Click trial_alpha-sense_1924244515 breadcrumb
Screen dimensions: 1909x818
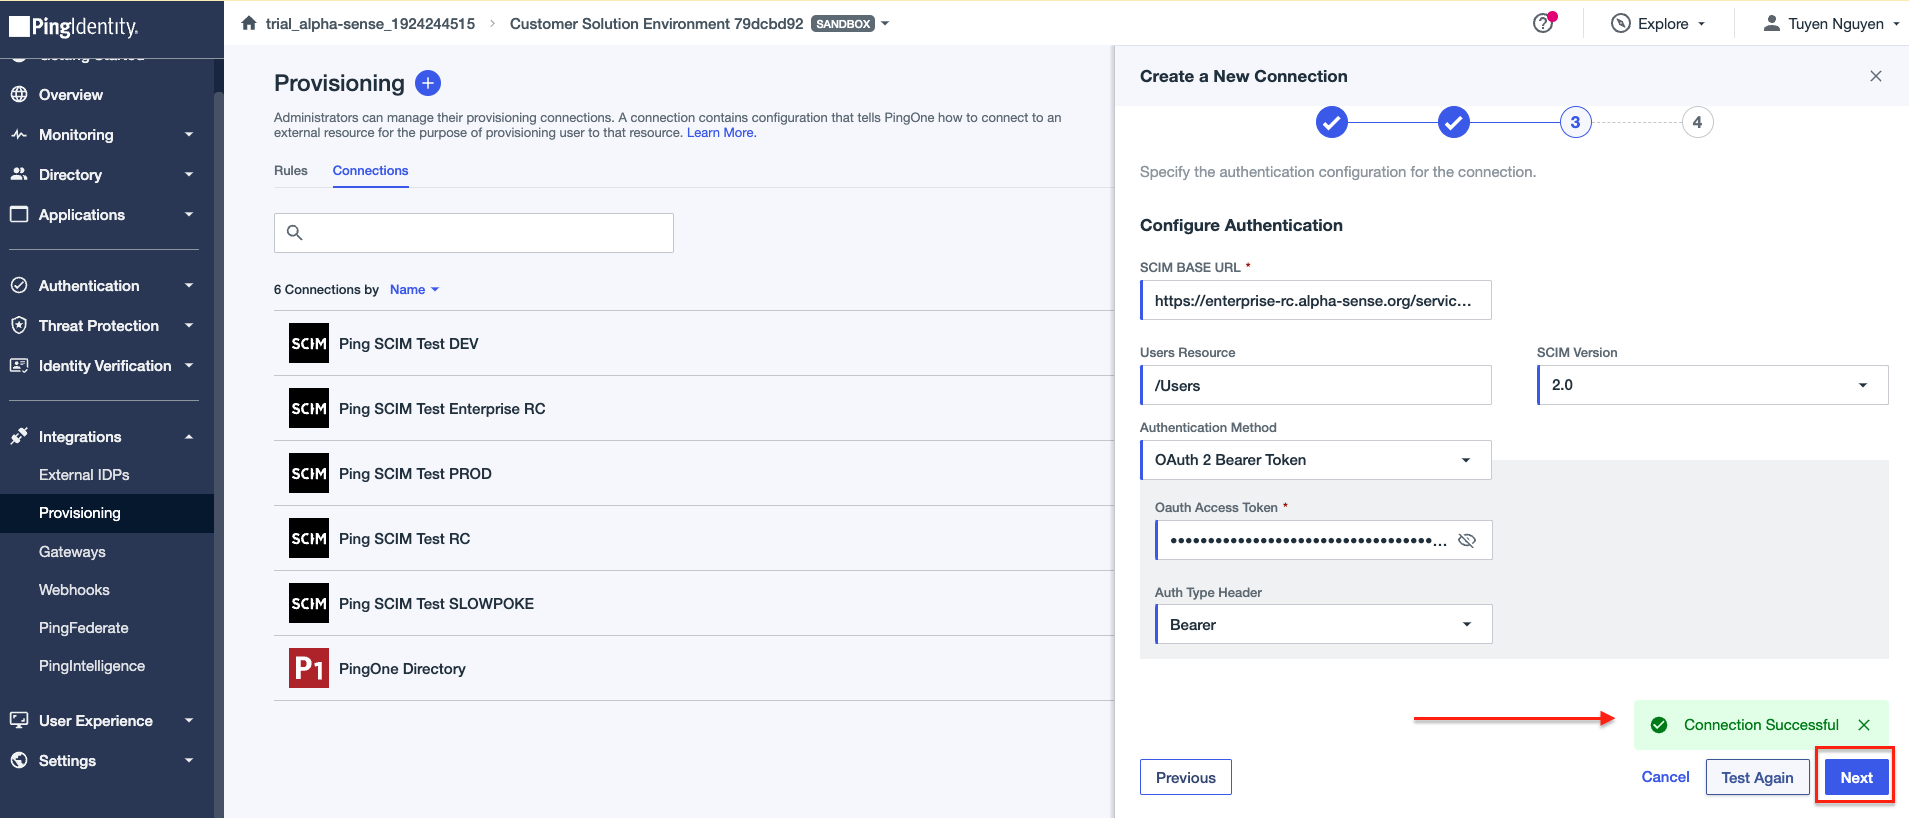click(370, 23)
